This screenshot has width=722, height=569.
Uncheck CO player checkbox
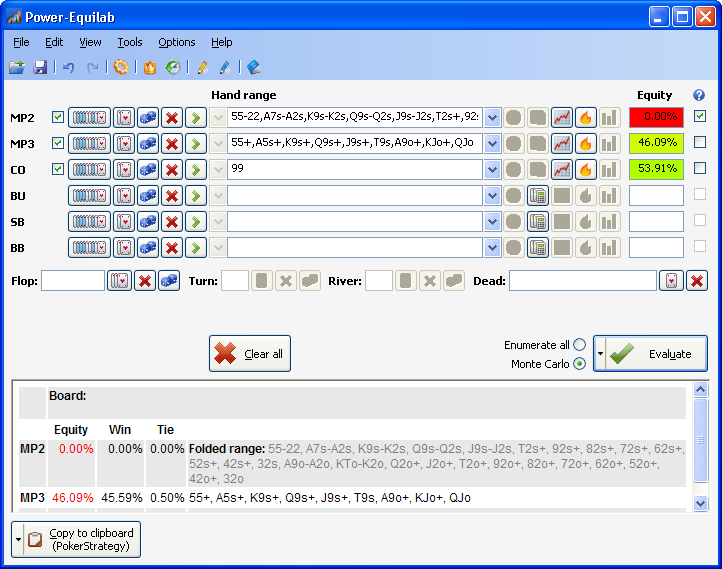(58, 169)
